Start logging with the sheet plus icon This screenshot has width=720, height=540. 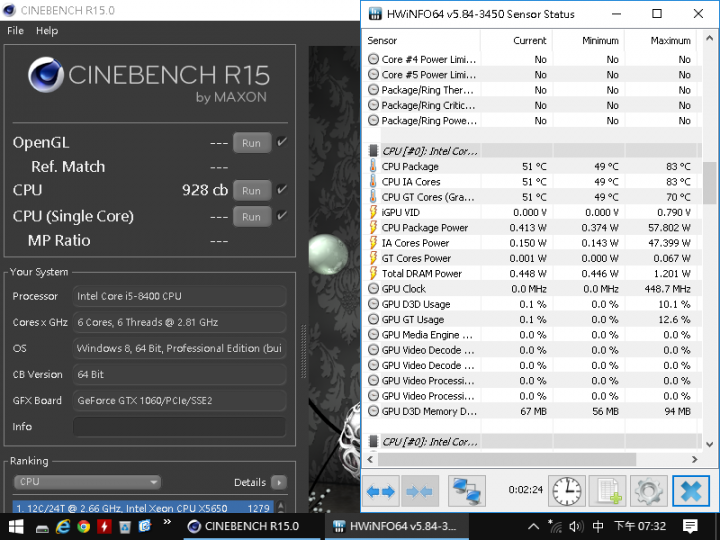click(608, 491)
